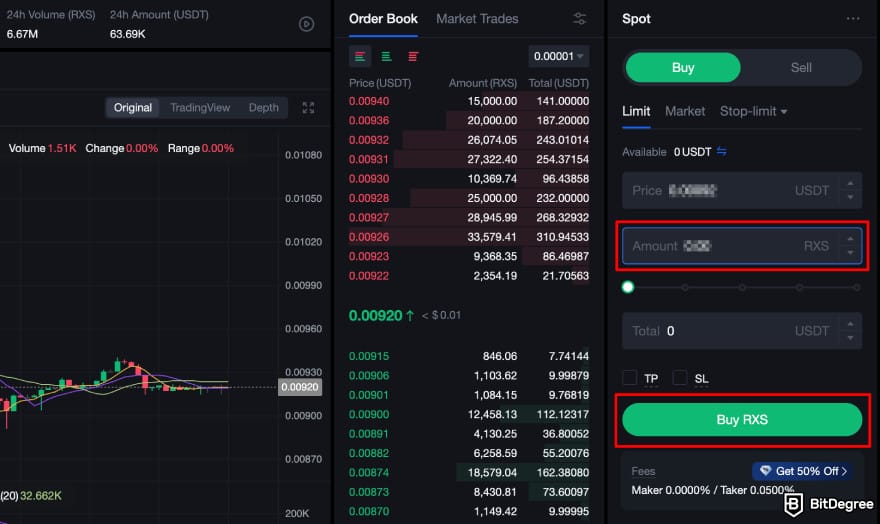The height and width of the screenshot is (524, 880).
Task: Click the 0.00920 last price in order book
Action: point(375,315)
